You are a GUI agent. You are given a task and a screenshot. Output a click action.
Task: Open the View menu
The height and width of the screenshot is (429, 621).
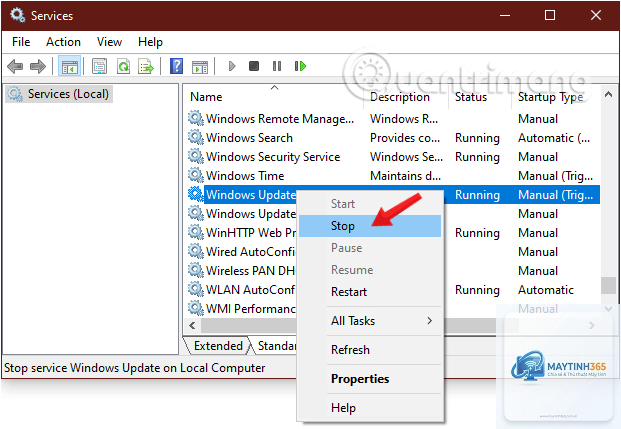pos(109,42)
